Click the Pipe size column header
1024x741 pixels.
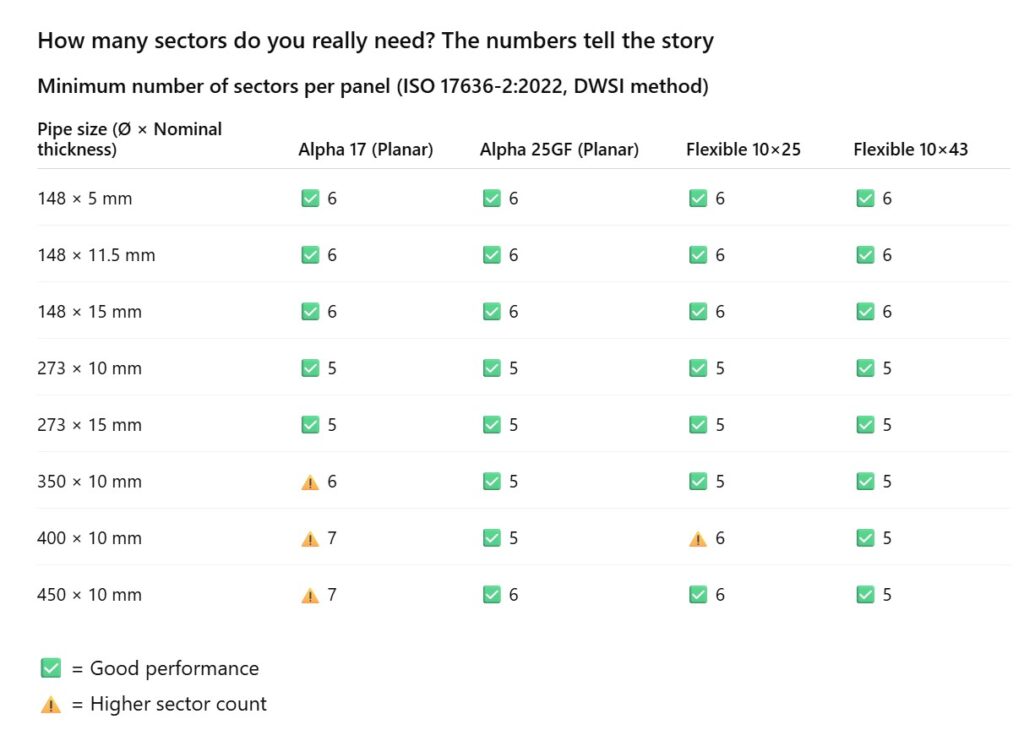[129, 139]
